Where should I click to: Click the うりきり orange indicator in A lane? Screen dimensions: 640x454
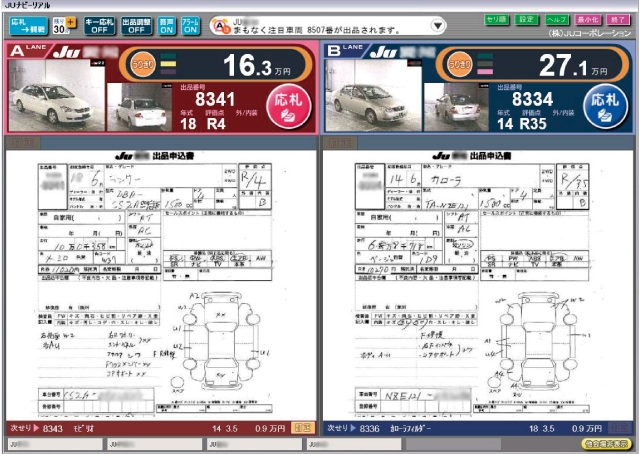143,64
